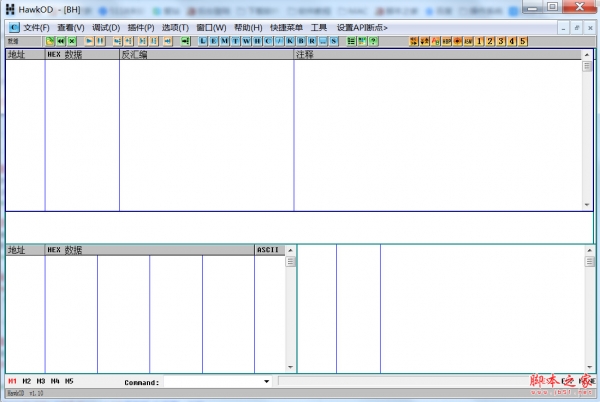Select the M5 memory tab
This screenshot has height=402, width=600.
[69, 381]
